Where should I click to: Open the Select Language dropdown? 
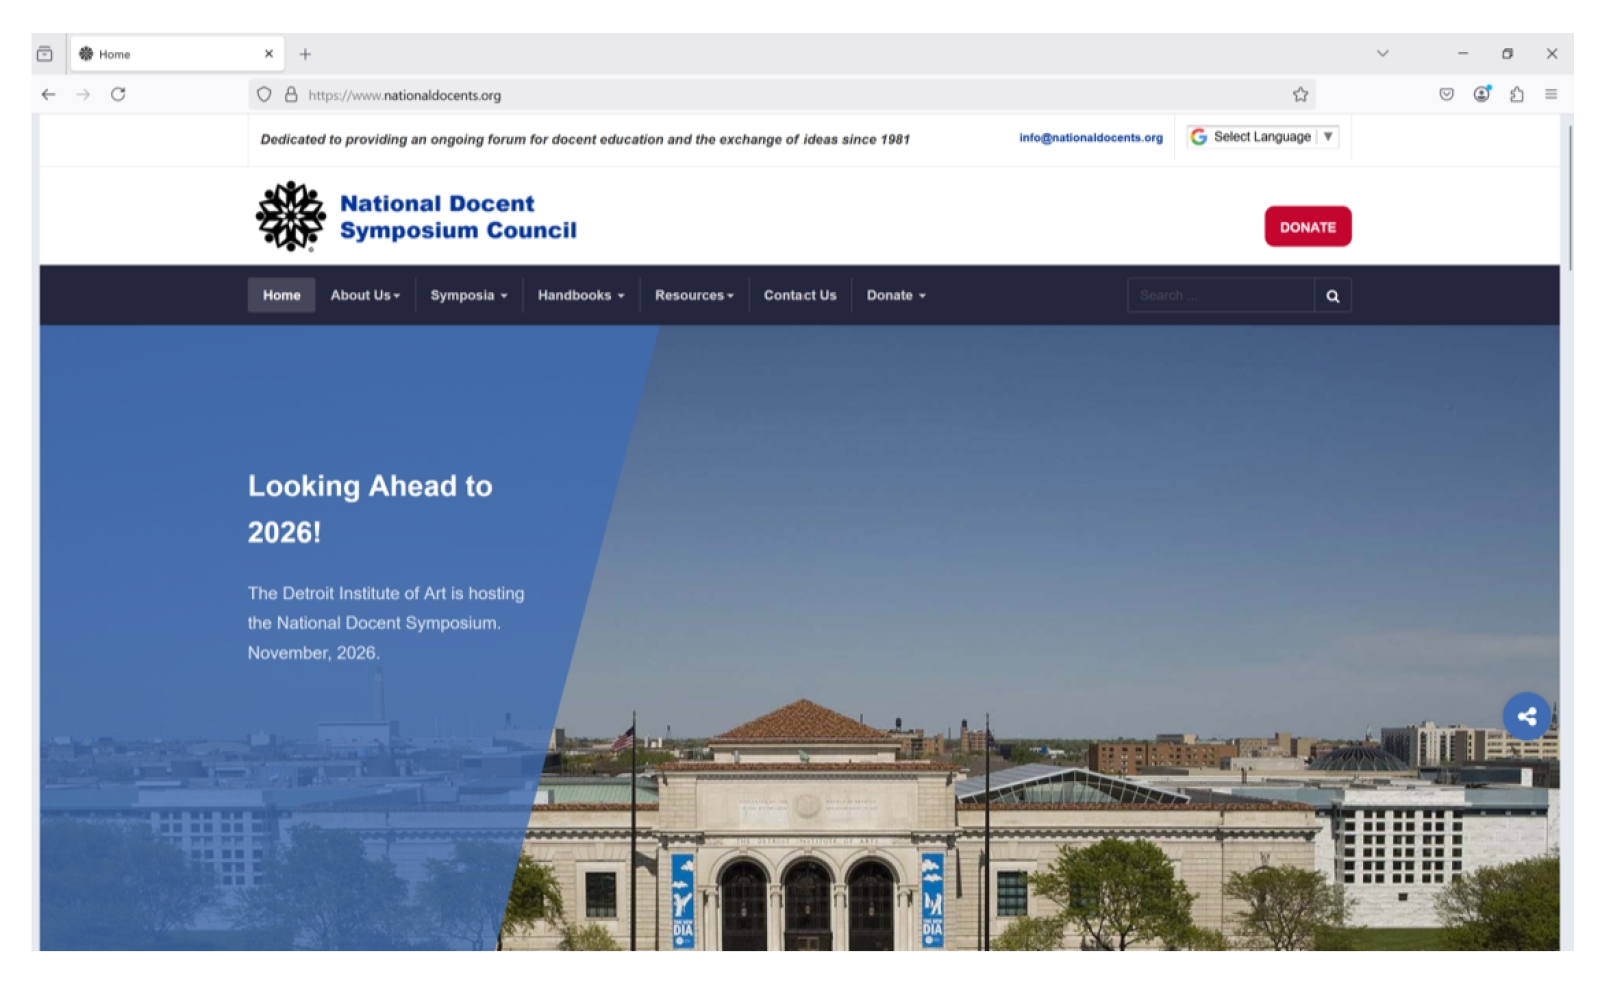click(x=1262, y=137)
